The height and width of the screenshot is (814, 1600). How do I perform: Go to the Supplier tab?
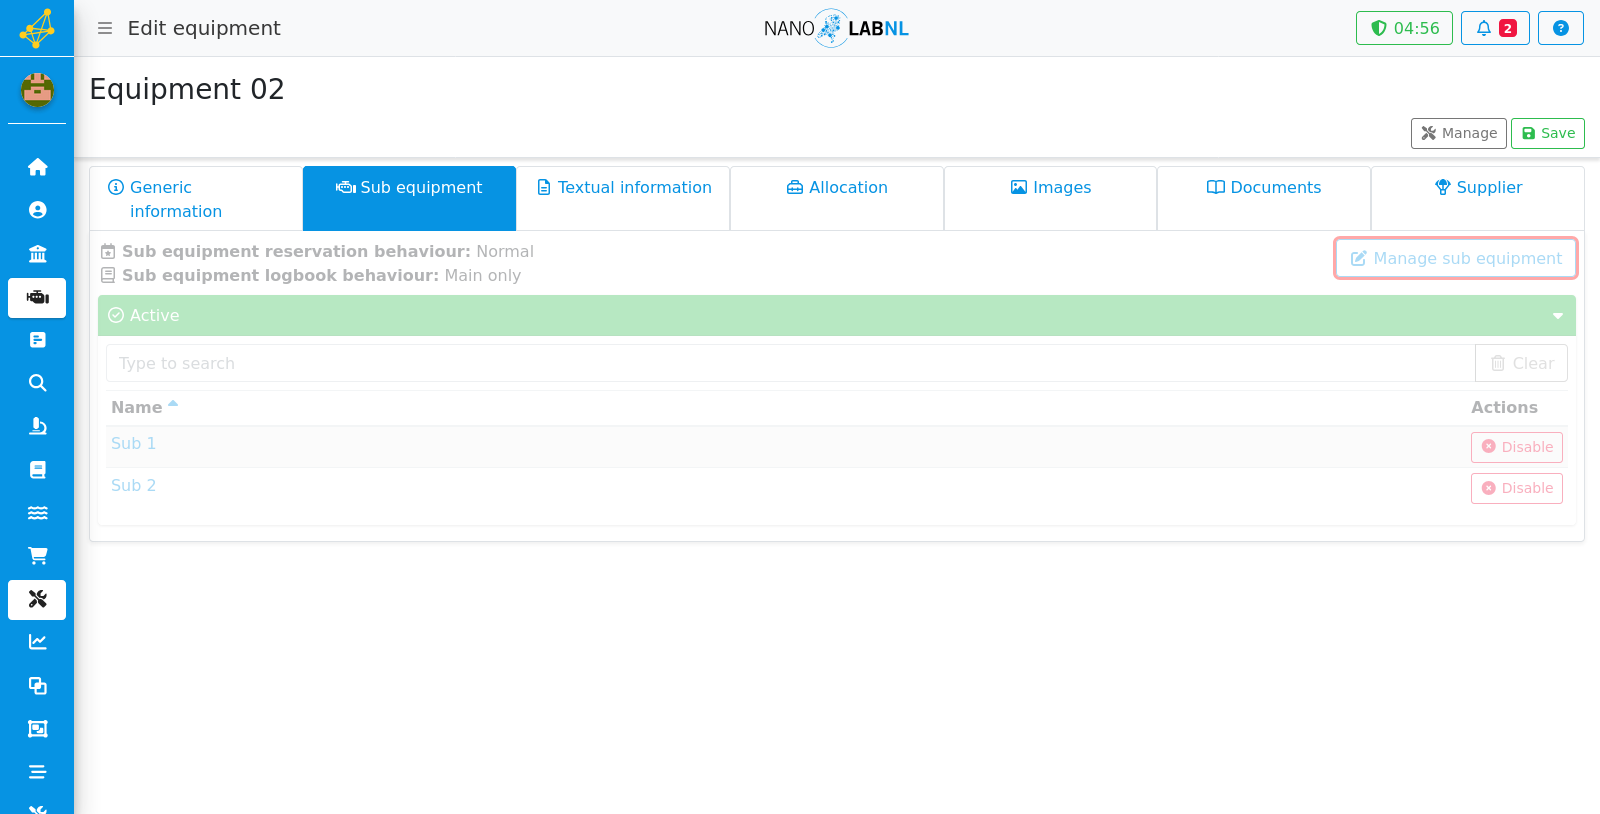[1478, 199]
